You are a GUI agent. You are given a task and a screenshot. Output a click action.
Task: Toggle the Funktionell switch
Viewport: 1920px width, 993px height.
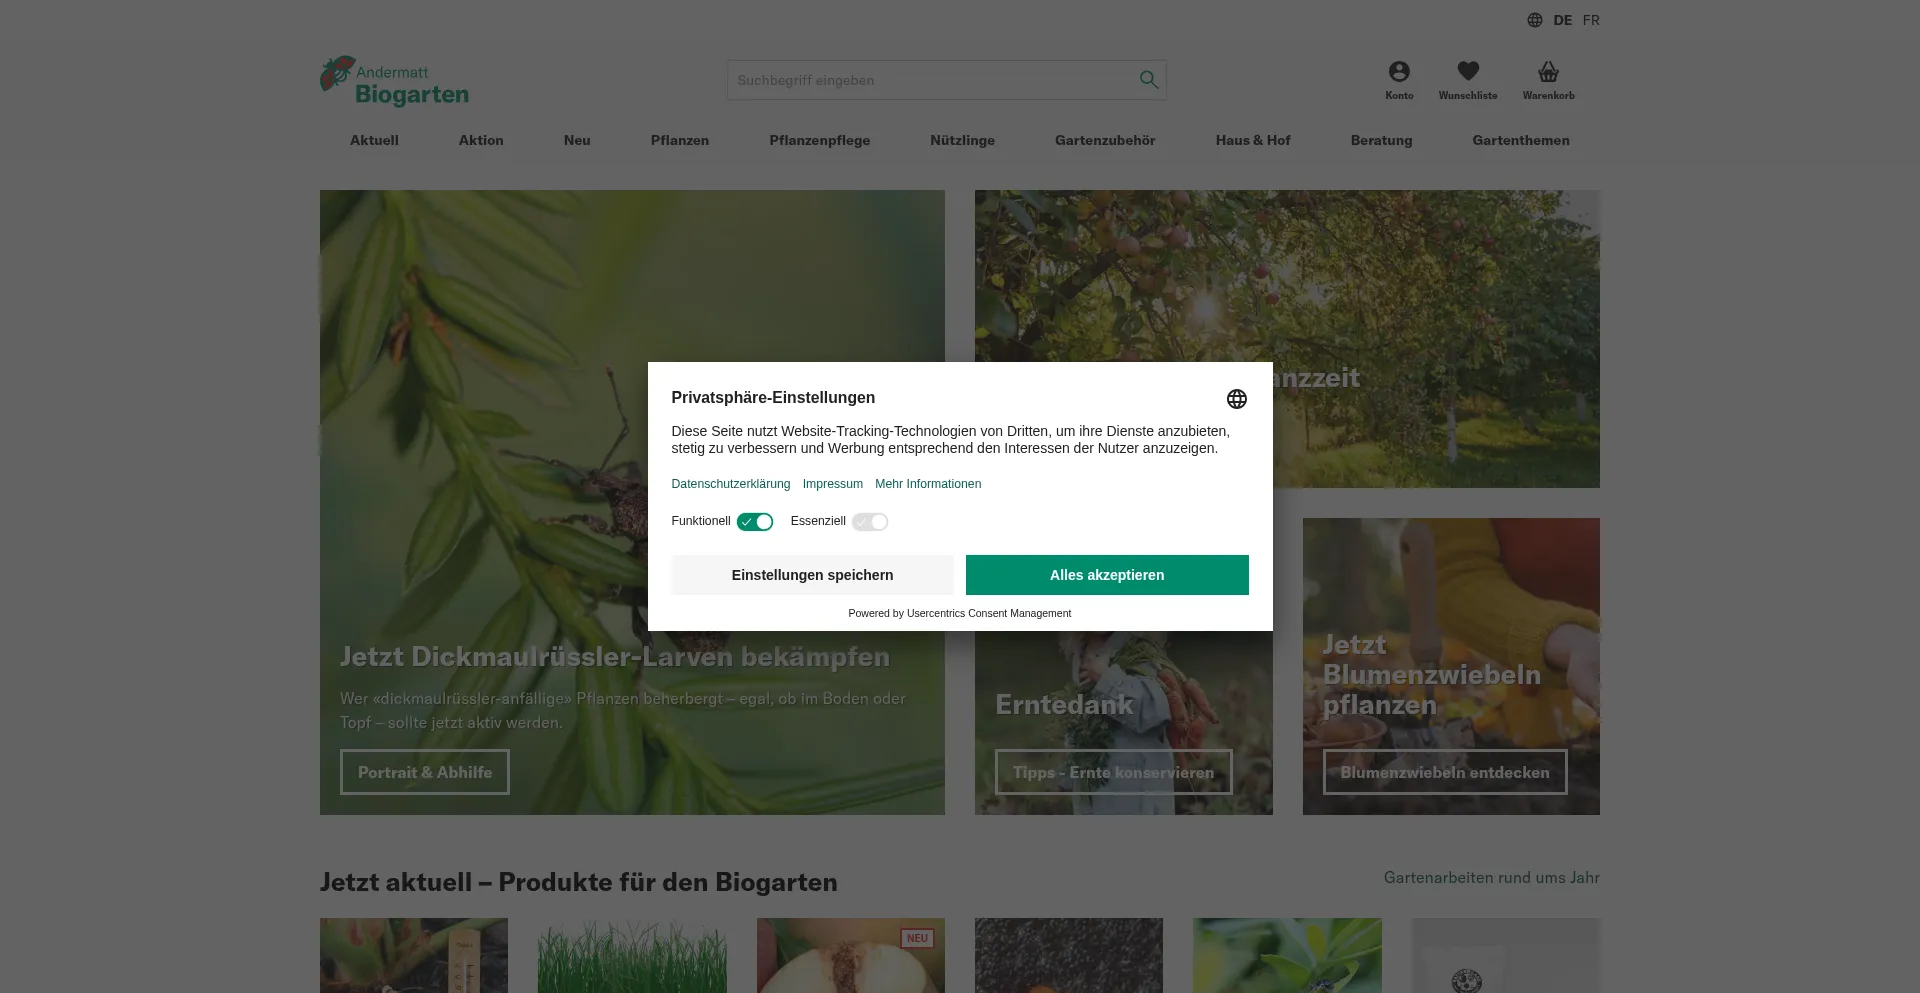click(755, 522)
